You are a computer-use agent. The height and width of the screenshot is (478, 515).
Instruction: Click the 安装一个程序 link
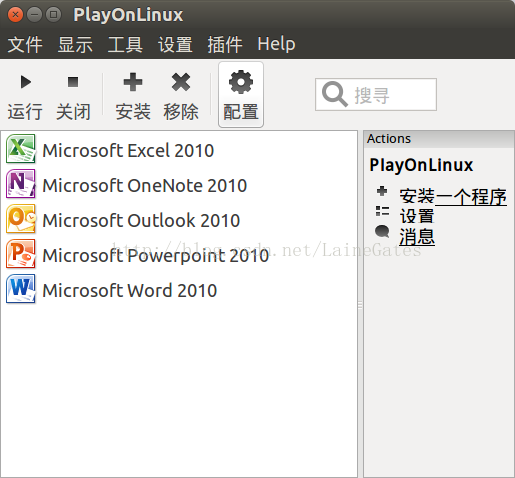453,196
